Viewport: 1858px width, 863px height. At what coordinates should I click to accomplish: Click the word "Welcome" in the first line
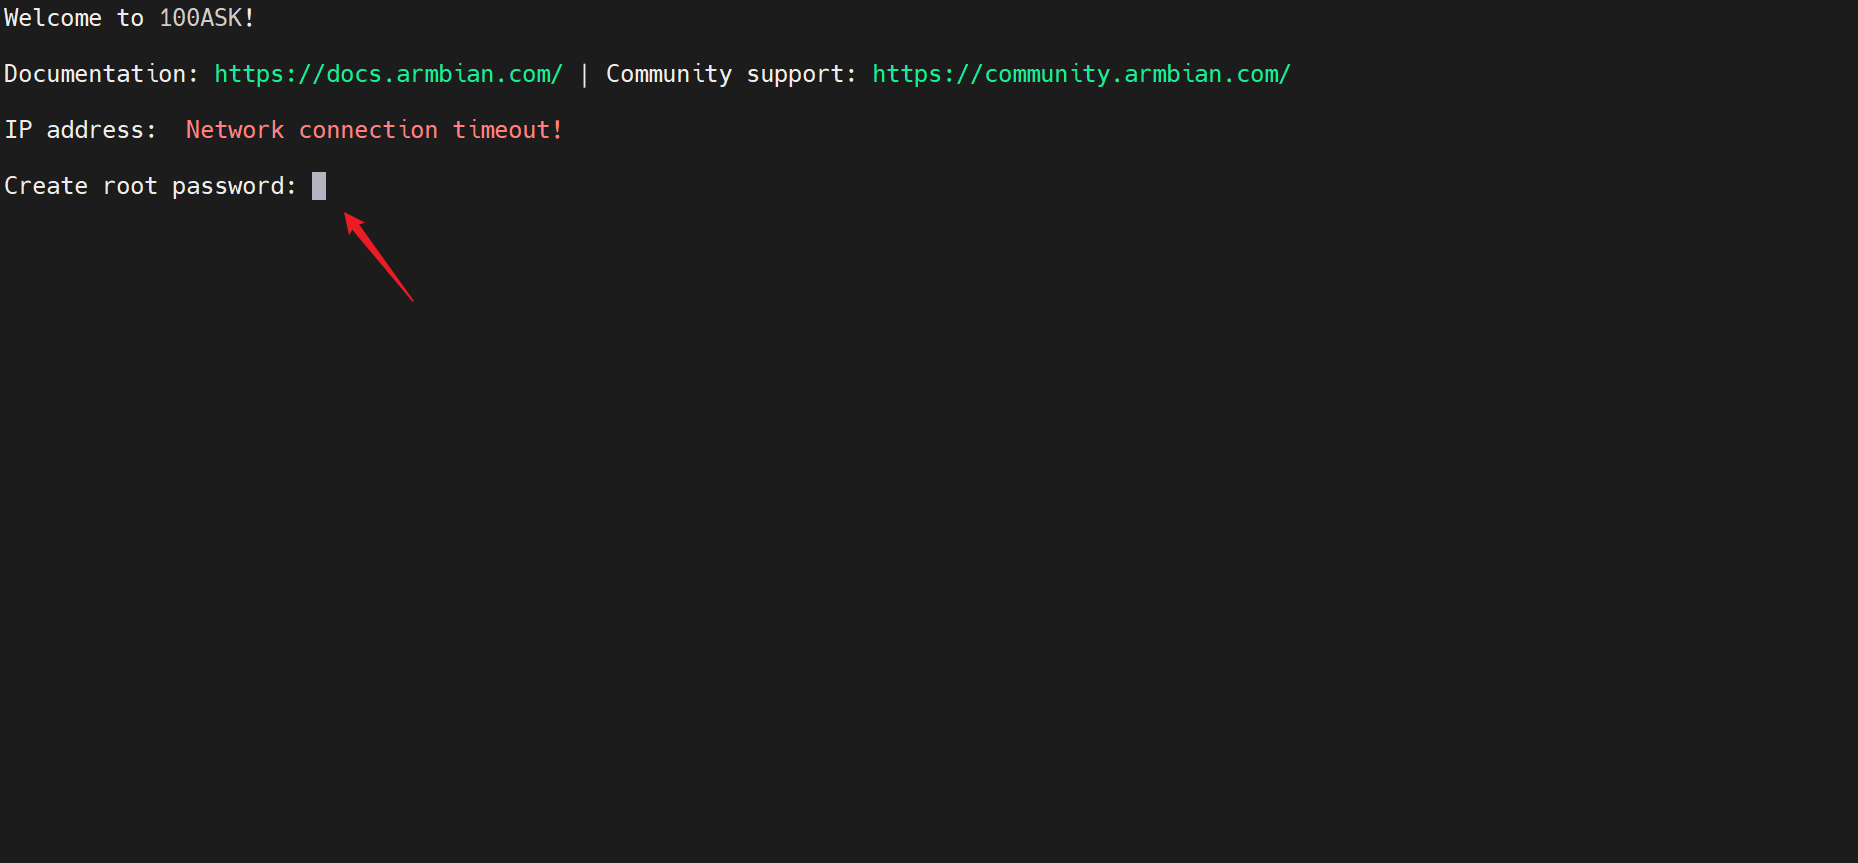[53, 18]
